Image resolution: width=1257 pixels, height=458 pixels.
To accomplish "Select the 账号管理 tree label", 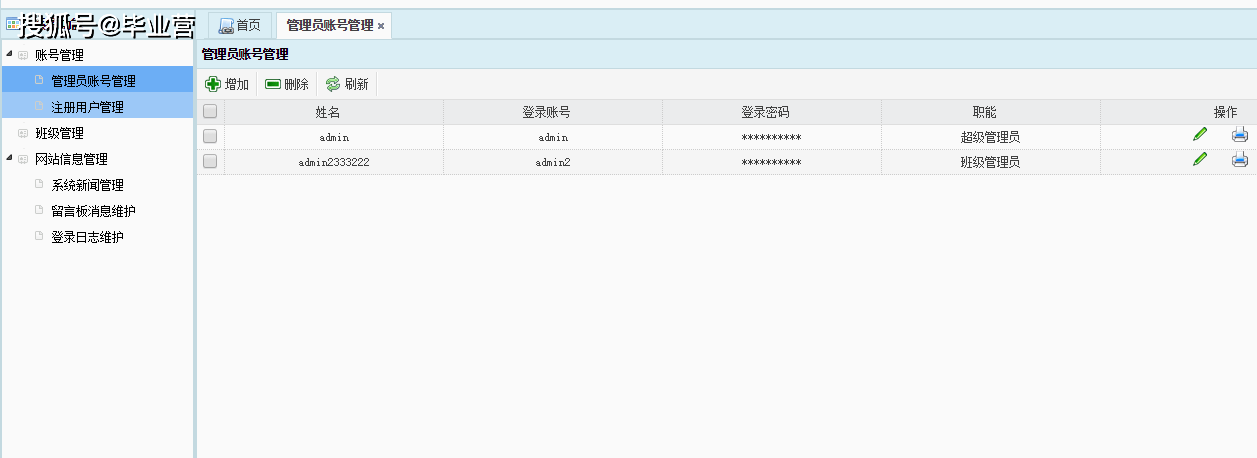I will (59, 55).
